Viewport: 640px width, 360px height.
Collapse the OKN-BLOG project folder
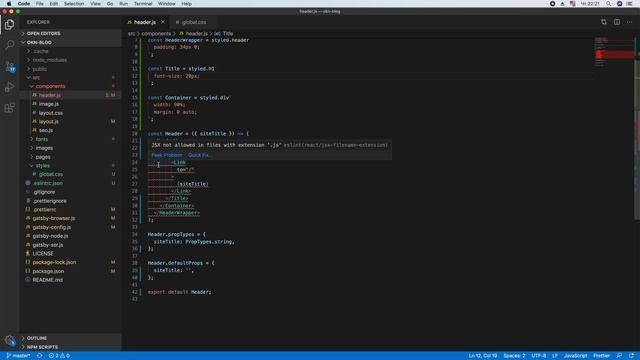click(x=71, y=42)
